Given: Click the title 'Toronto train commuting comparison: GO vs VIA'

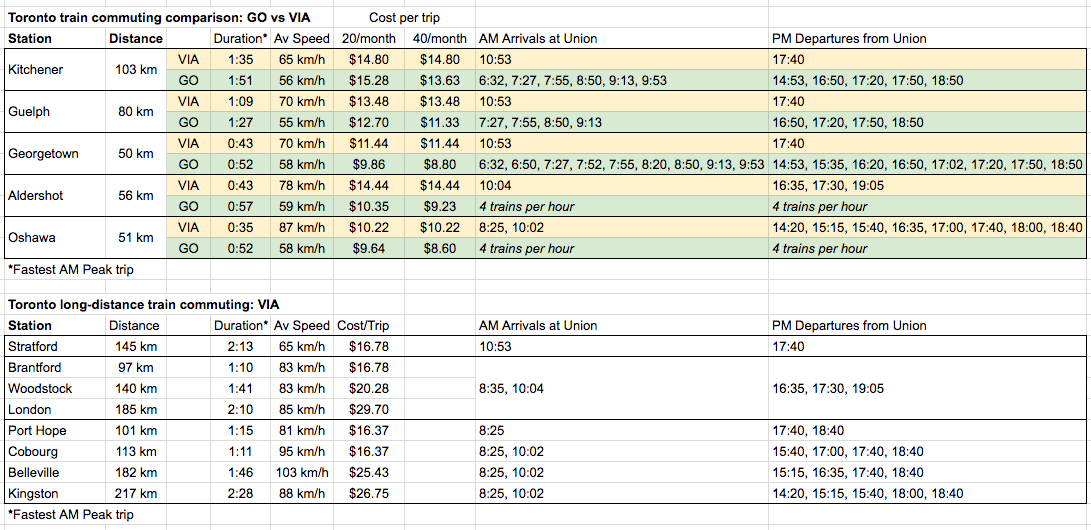Looking at the screenshot, I should click(161, 17).
